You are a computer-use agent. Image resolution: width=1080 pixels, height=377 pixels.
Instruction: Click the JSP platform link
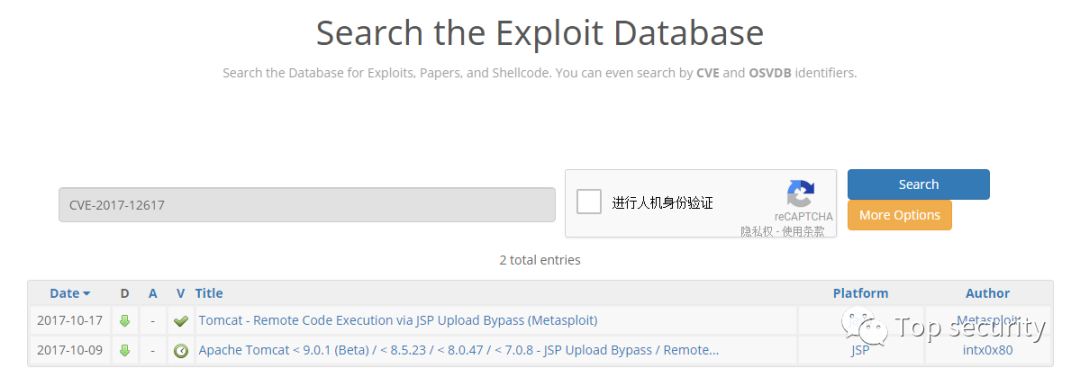point(860,350)
